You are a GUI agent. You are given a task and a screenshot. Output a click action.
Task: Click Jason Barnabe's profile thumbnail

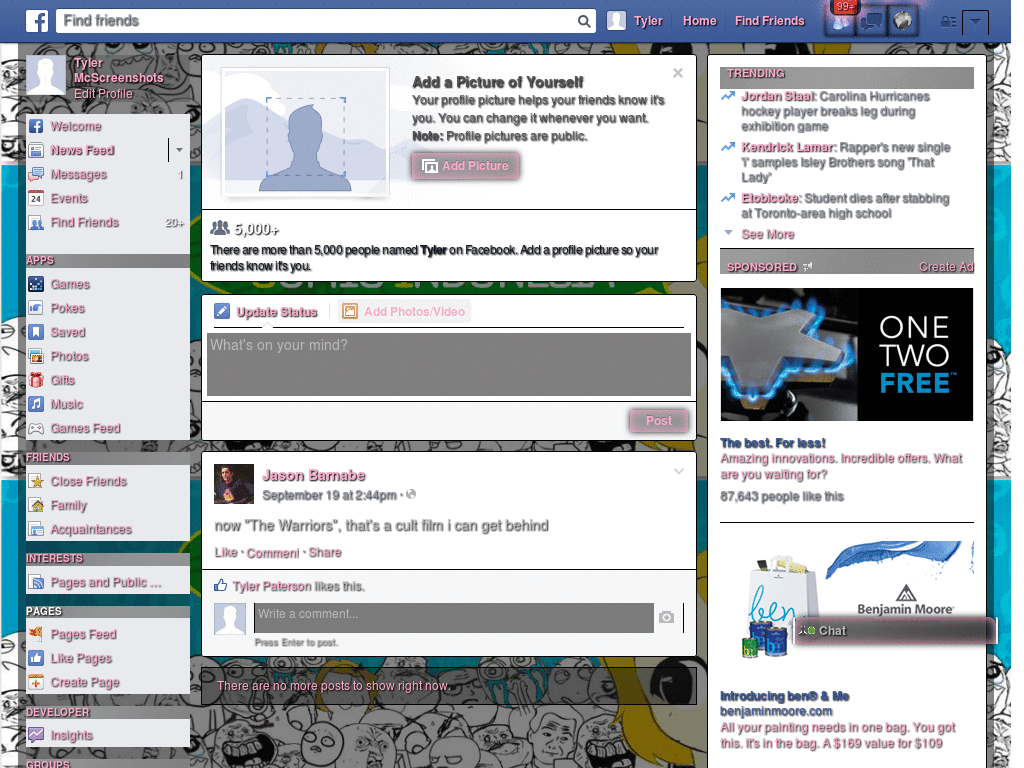pos(234,484)
